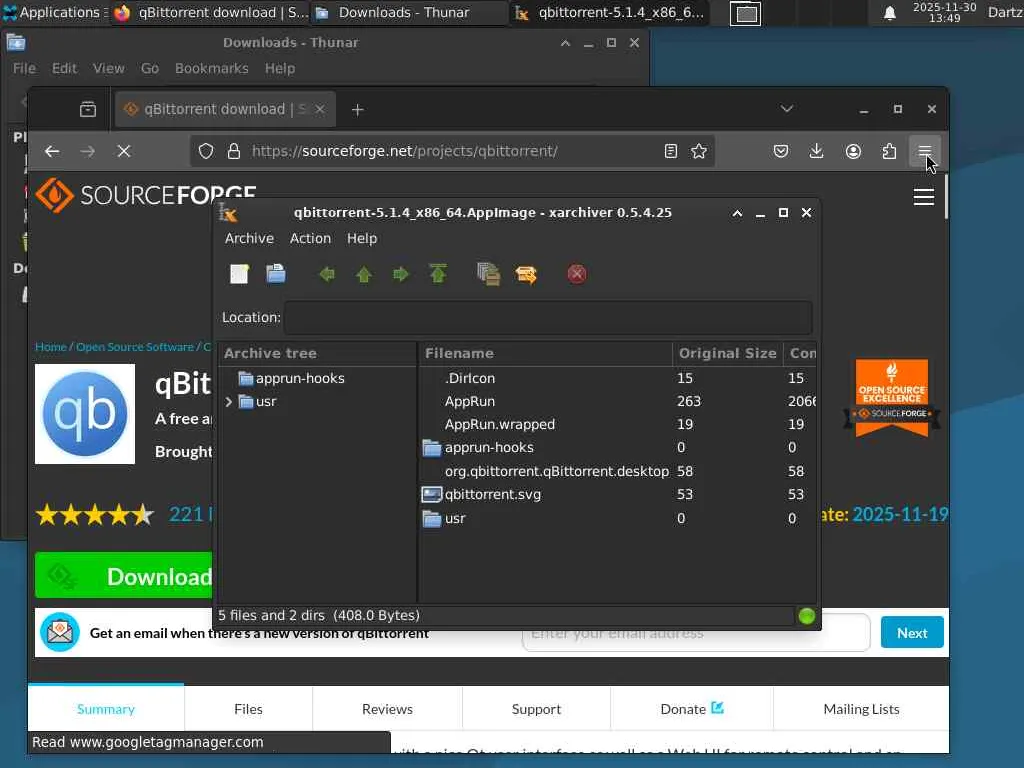Click the star rating on SourceForge

tap(95, 515)
